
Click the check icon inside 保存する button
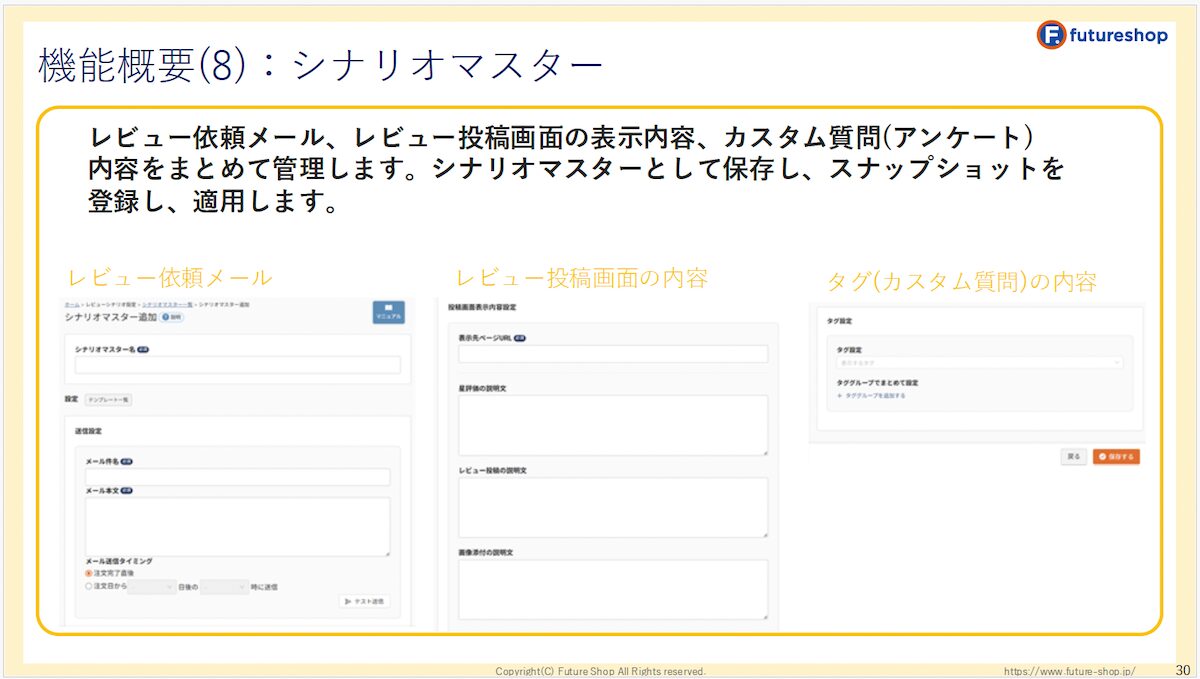[1102, 456]
